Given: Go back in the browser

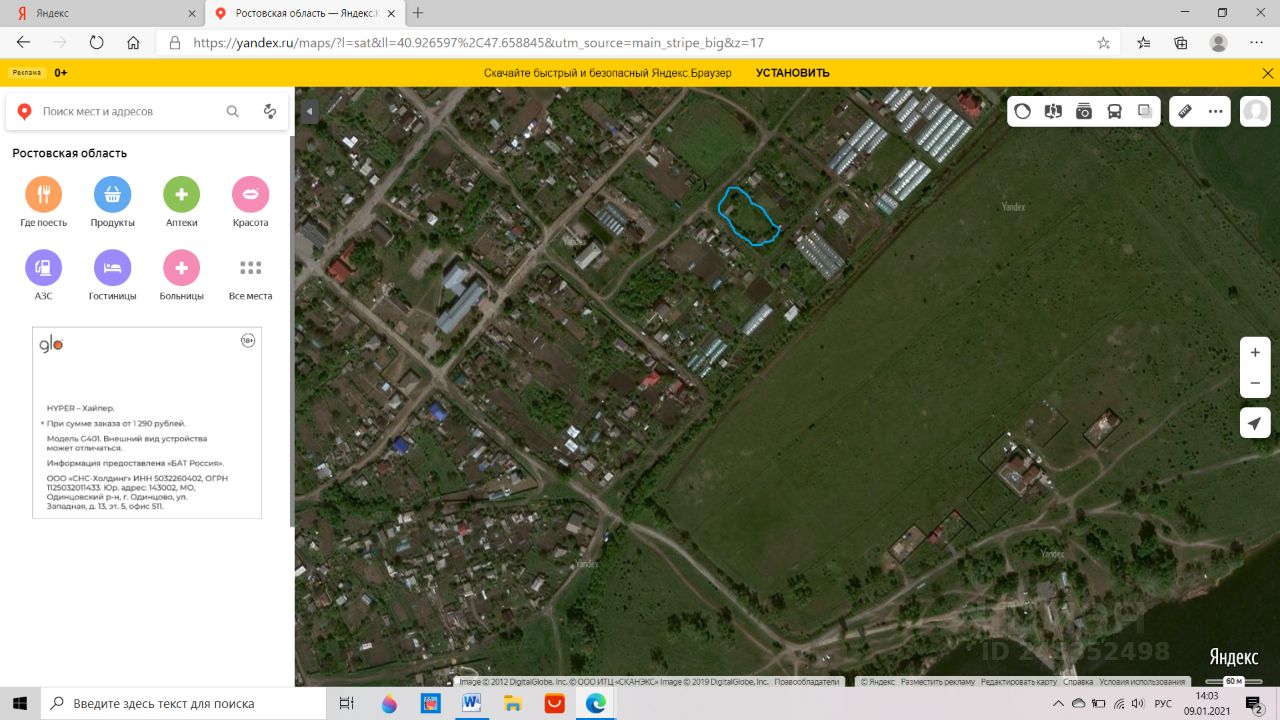Looking at the screenshot, I should [24, 43].
